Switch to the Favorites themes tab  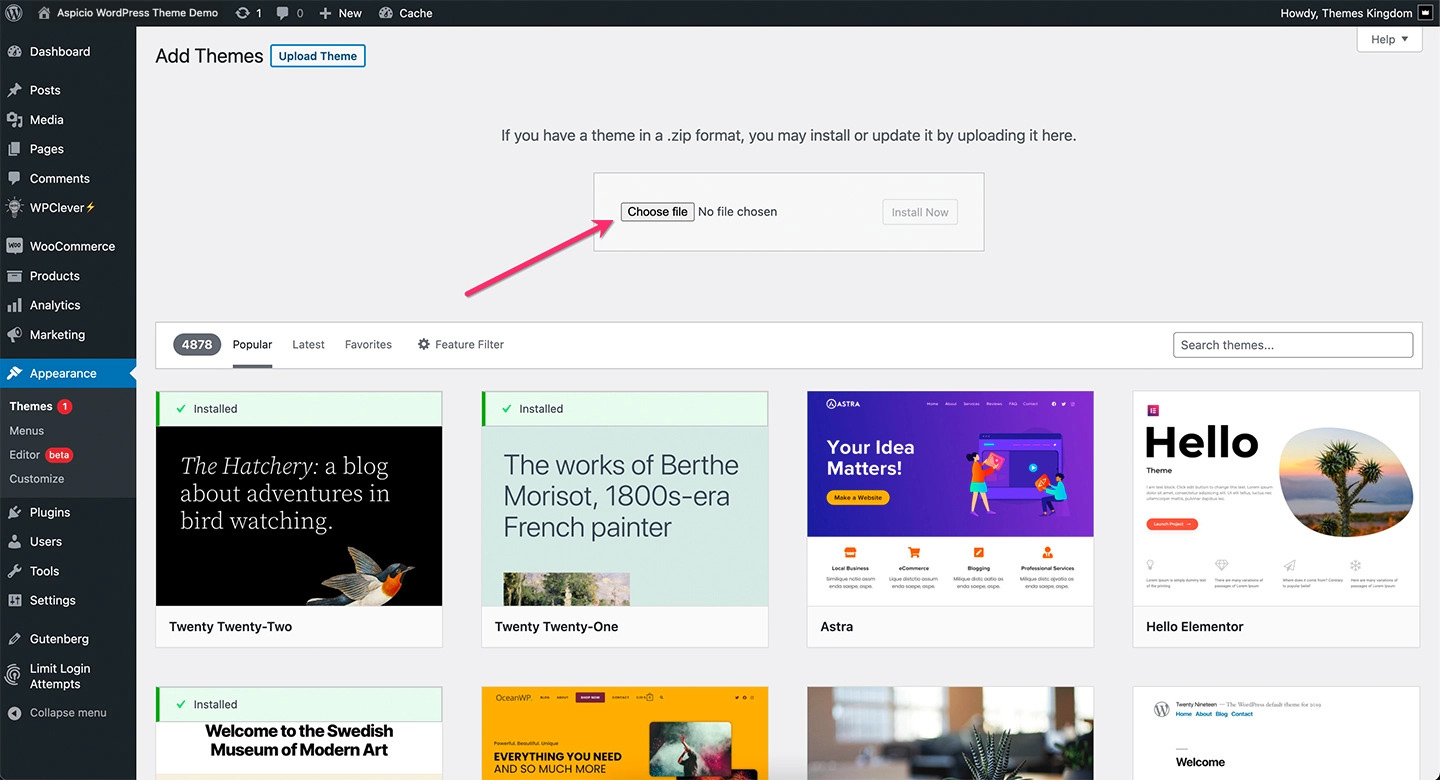click(x=368, y=344)
